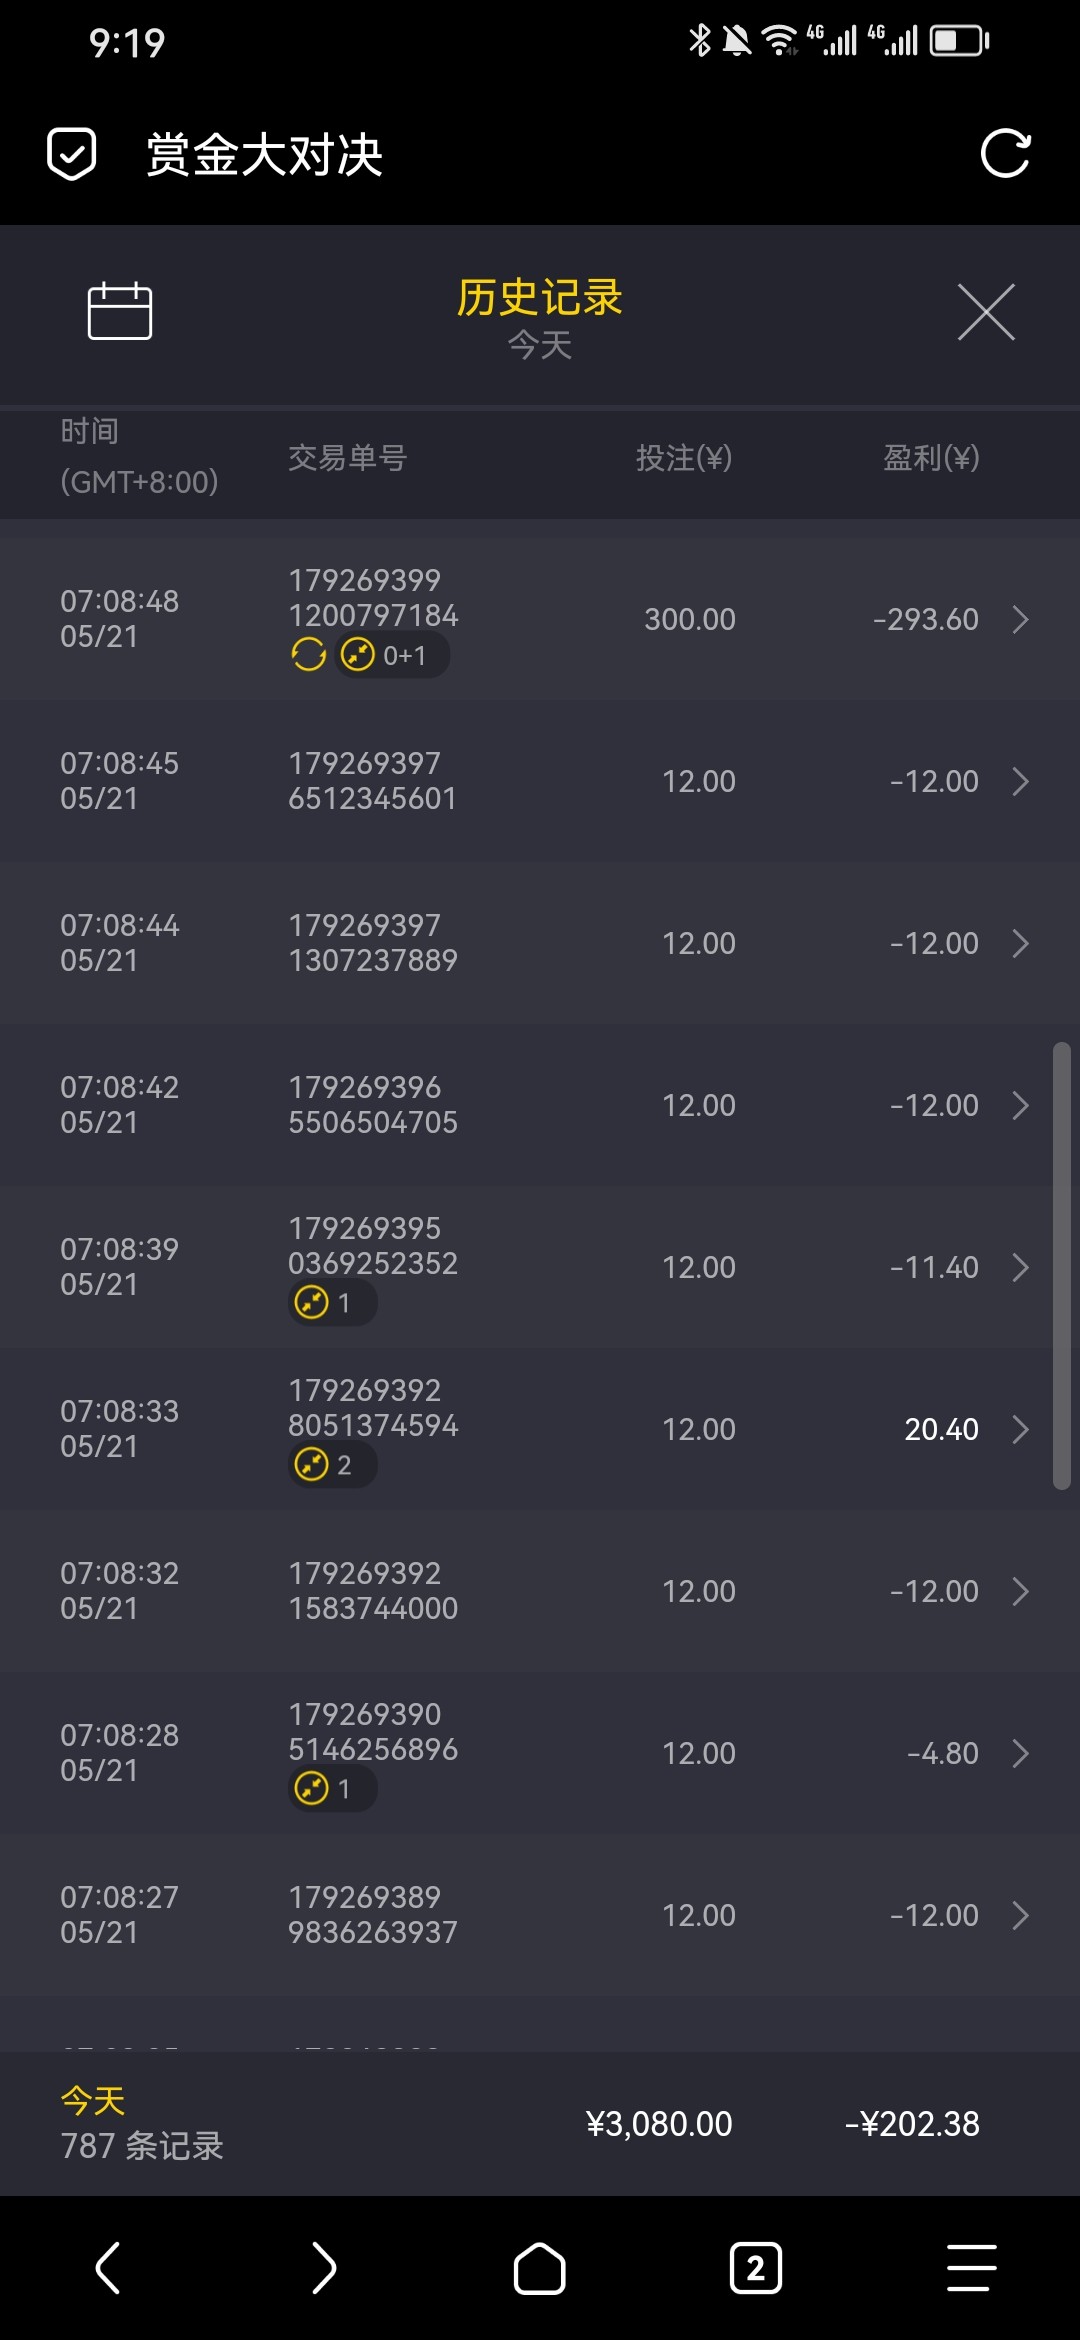The width and height of the screenshot is (1080, 2340).
Task: Tap the badge on 07:08:28 record
Action: [x=331, y=1788]
